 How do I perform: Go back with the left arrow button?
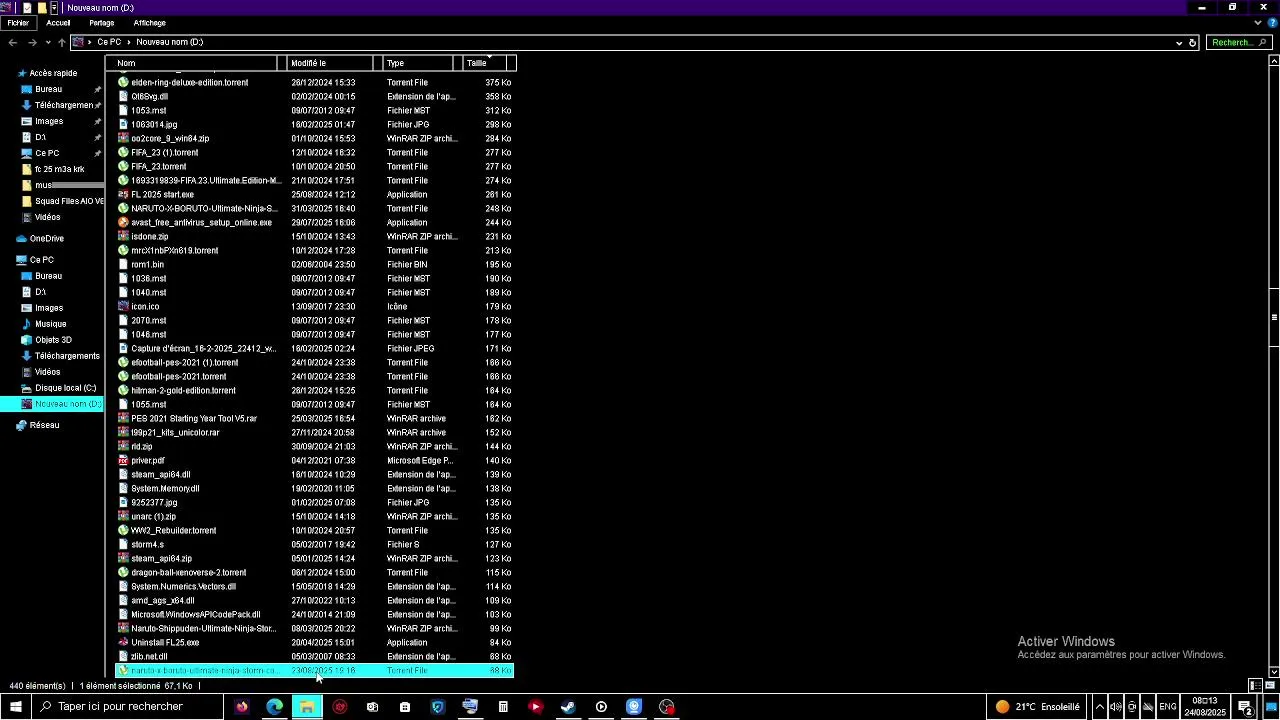[12, 42]
